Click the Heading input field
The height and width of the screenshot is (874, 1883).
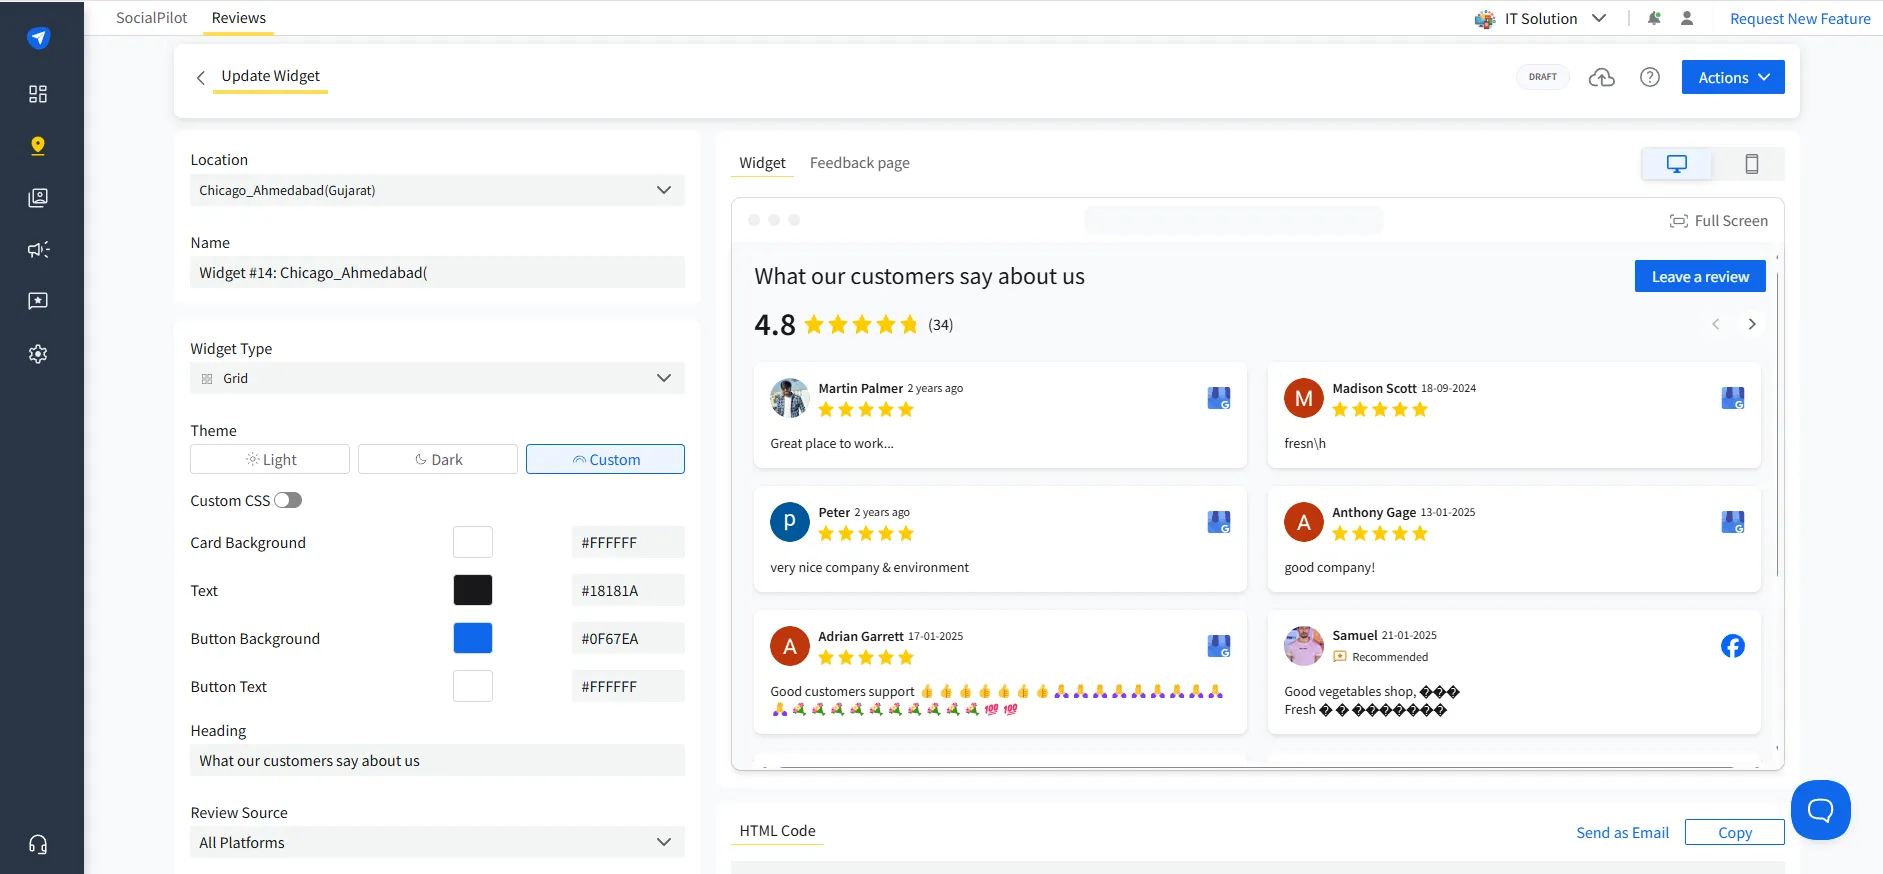point(438,760)
